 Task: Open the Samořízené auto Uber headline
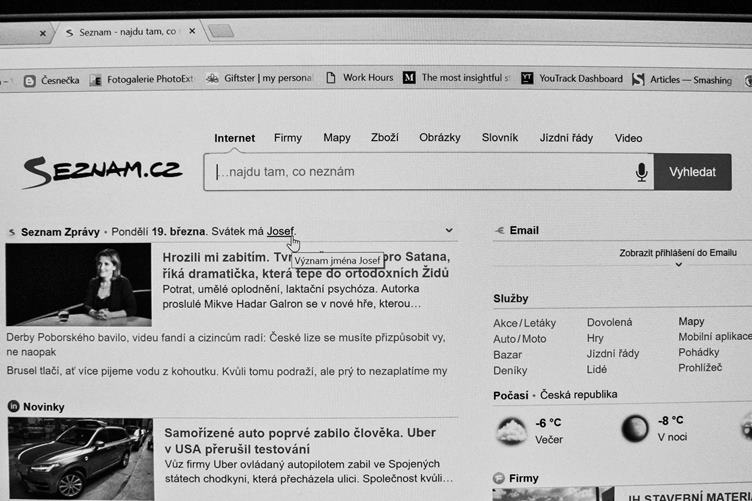coord(300,441)
